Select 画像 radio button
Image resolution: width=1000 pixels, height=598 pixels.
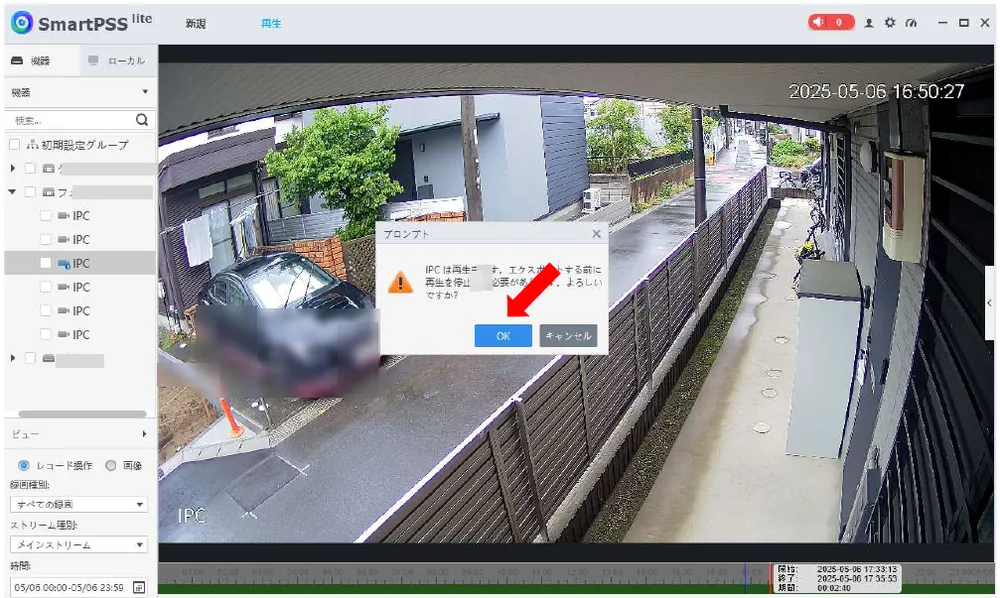pos(111,465)
